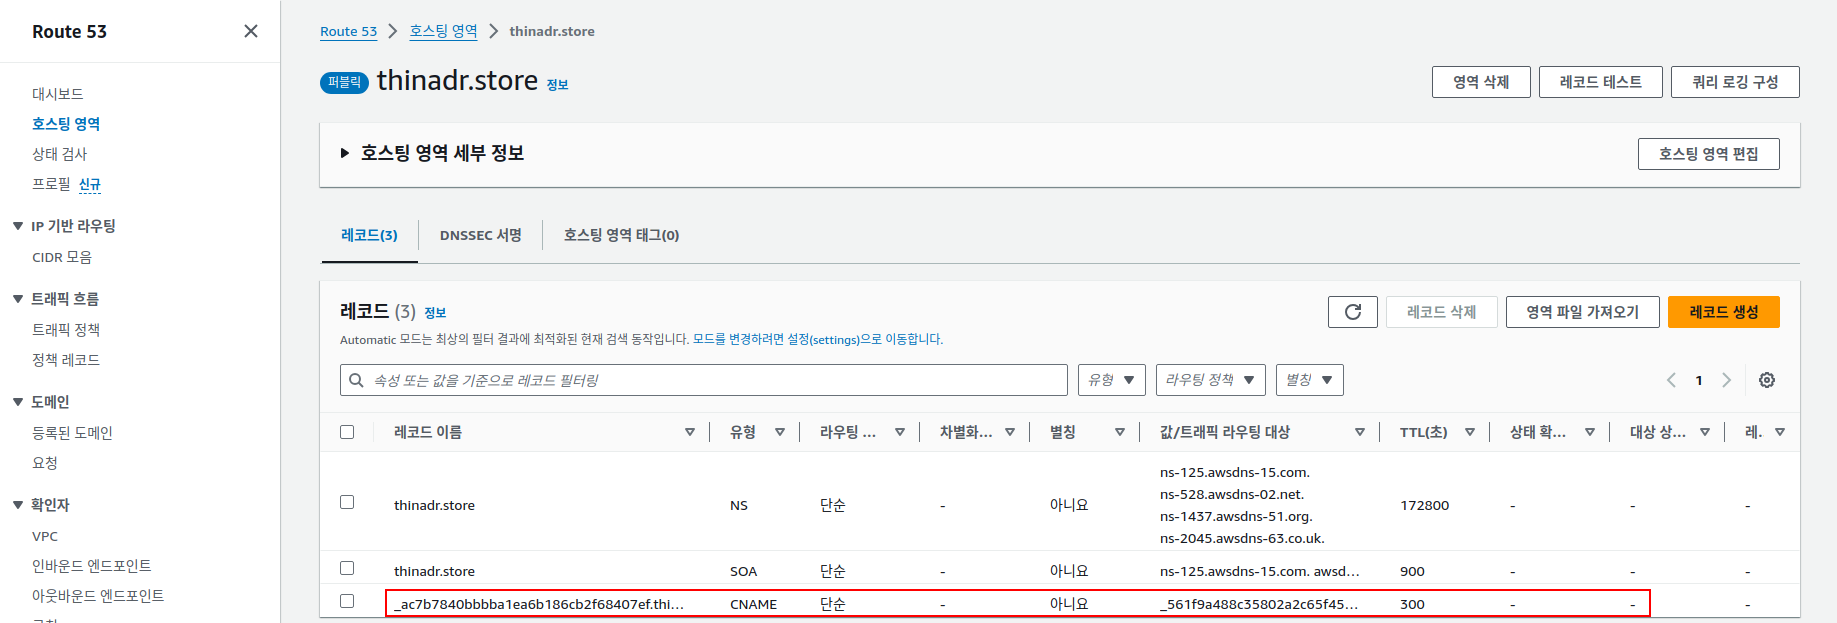
Task: Click the 레코드 테스트 button
Action: click(x=1601, y=82)
